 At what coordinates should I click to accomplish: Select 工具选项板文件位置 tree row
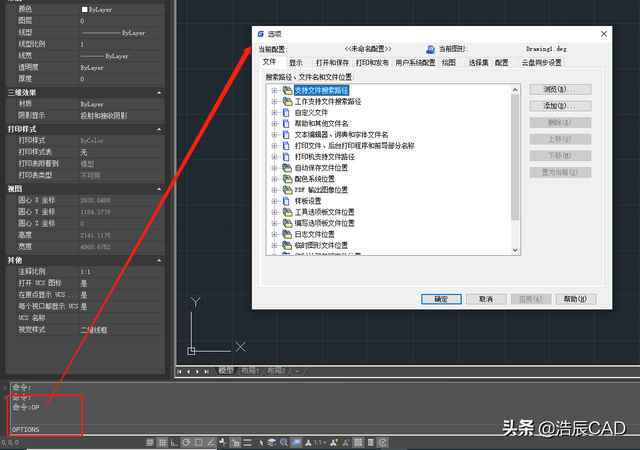click(324, 212)
